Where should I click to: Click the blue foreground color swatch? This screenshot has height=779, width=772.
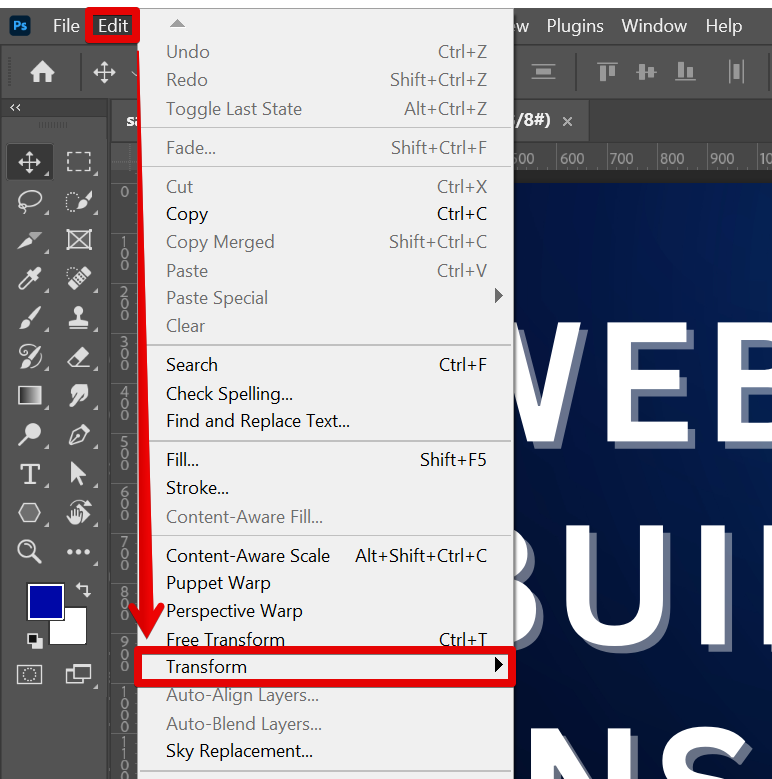click(x=46, y=602)
